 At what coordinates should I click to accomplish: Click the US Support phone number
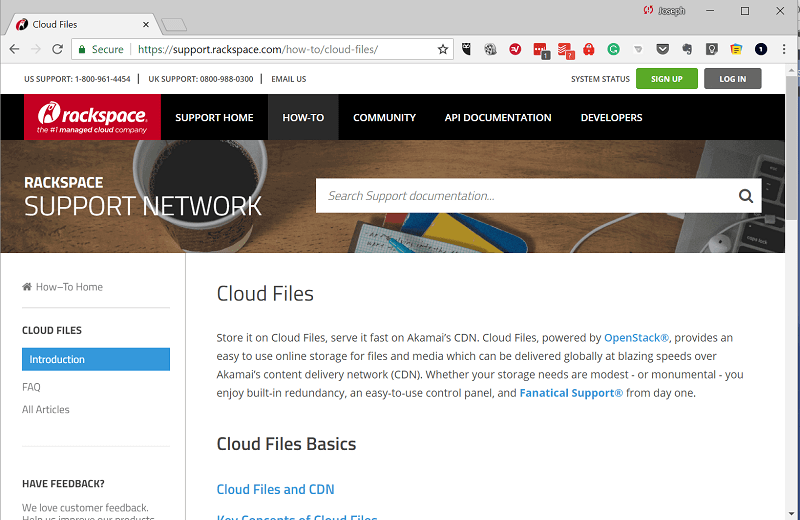coord(103,79)
